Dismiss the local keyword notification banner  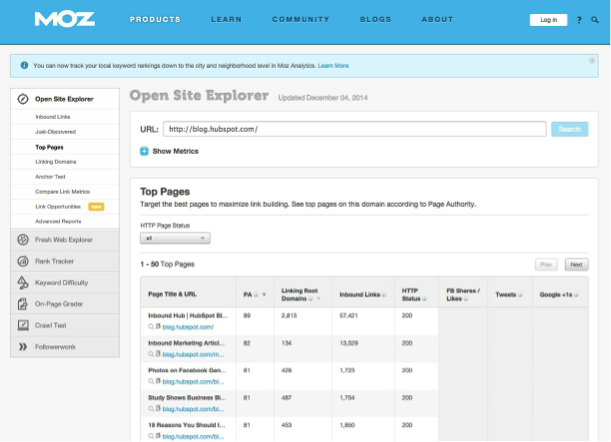592,60
